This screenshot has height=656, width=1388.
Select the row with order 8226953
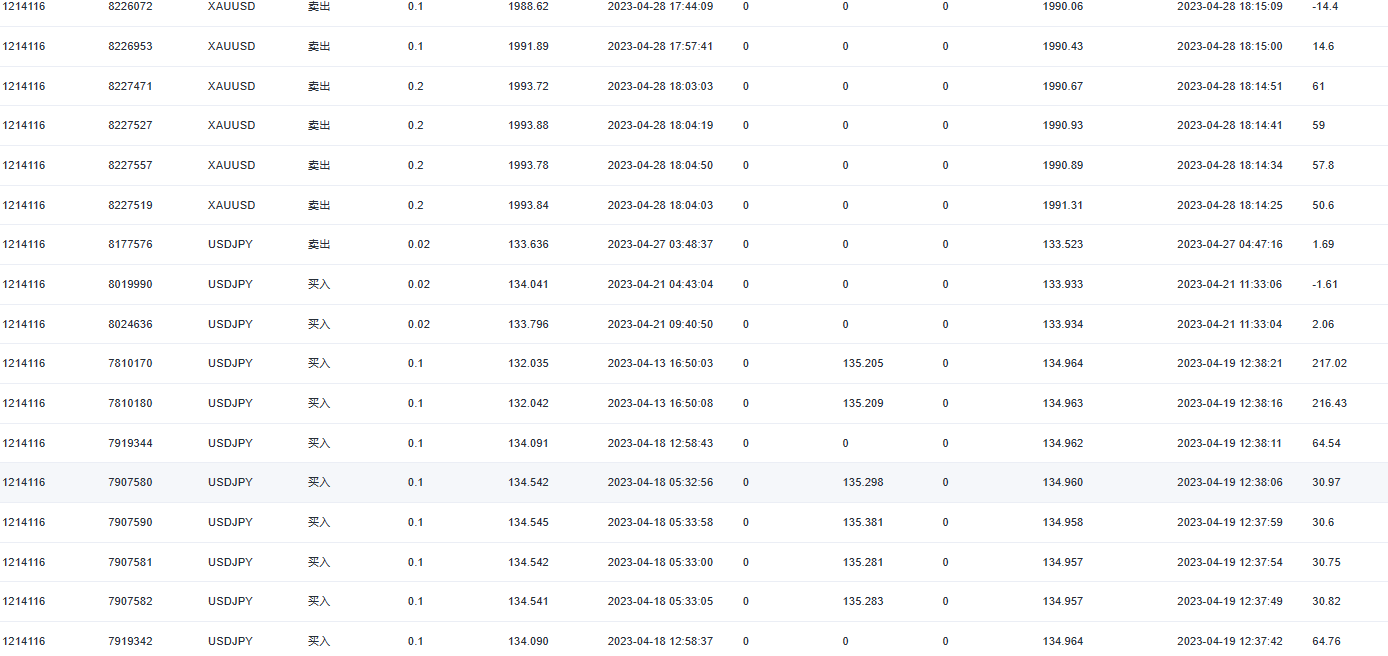pos(130,46)
